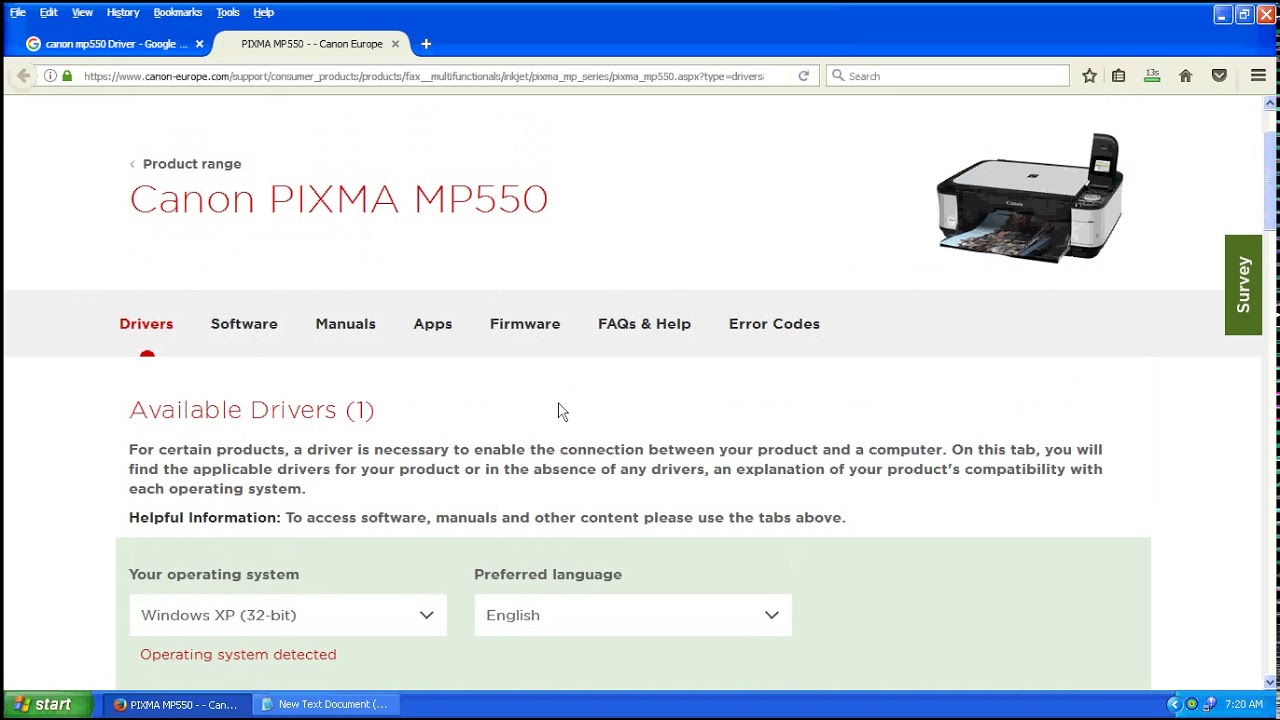Click the search magnifier icon in search box

[838, 76]
